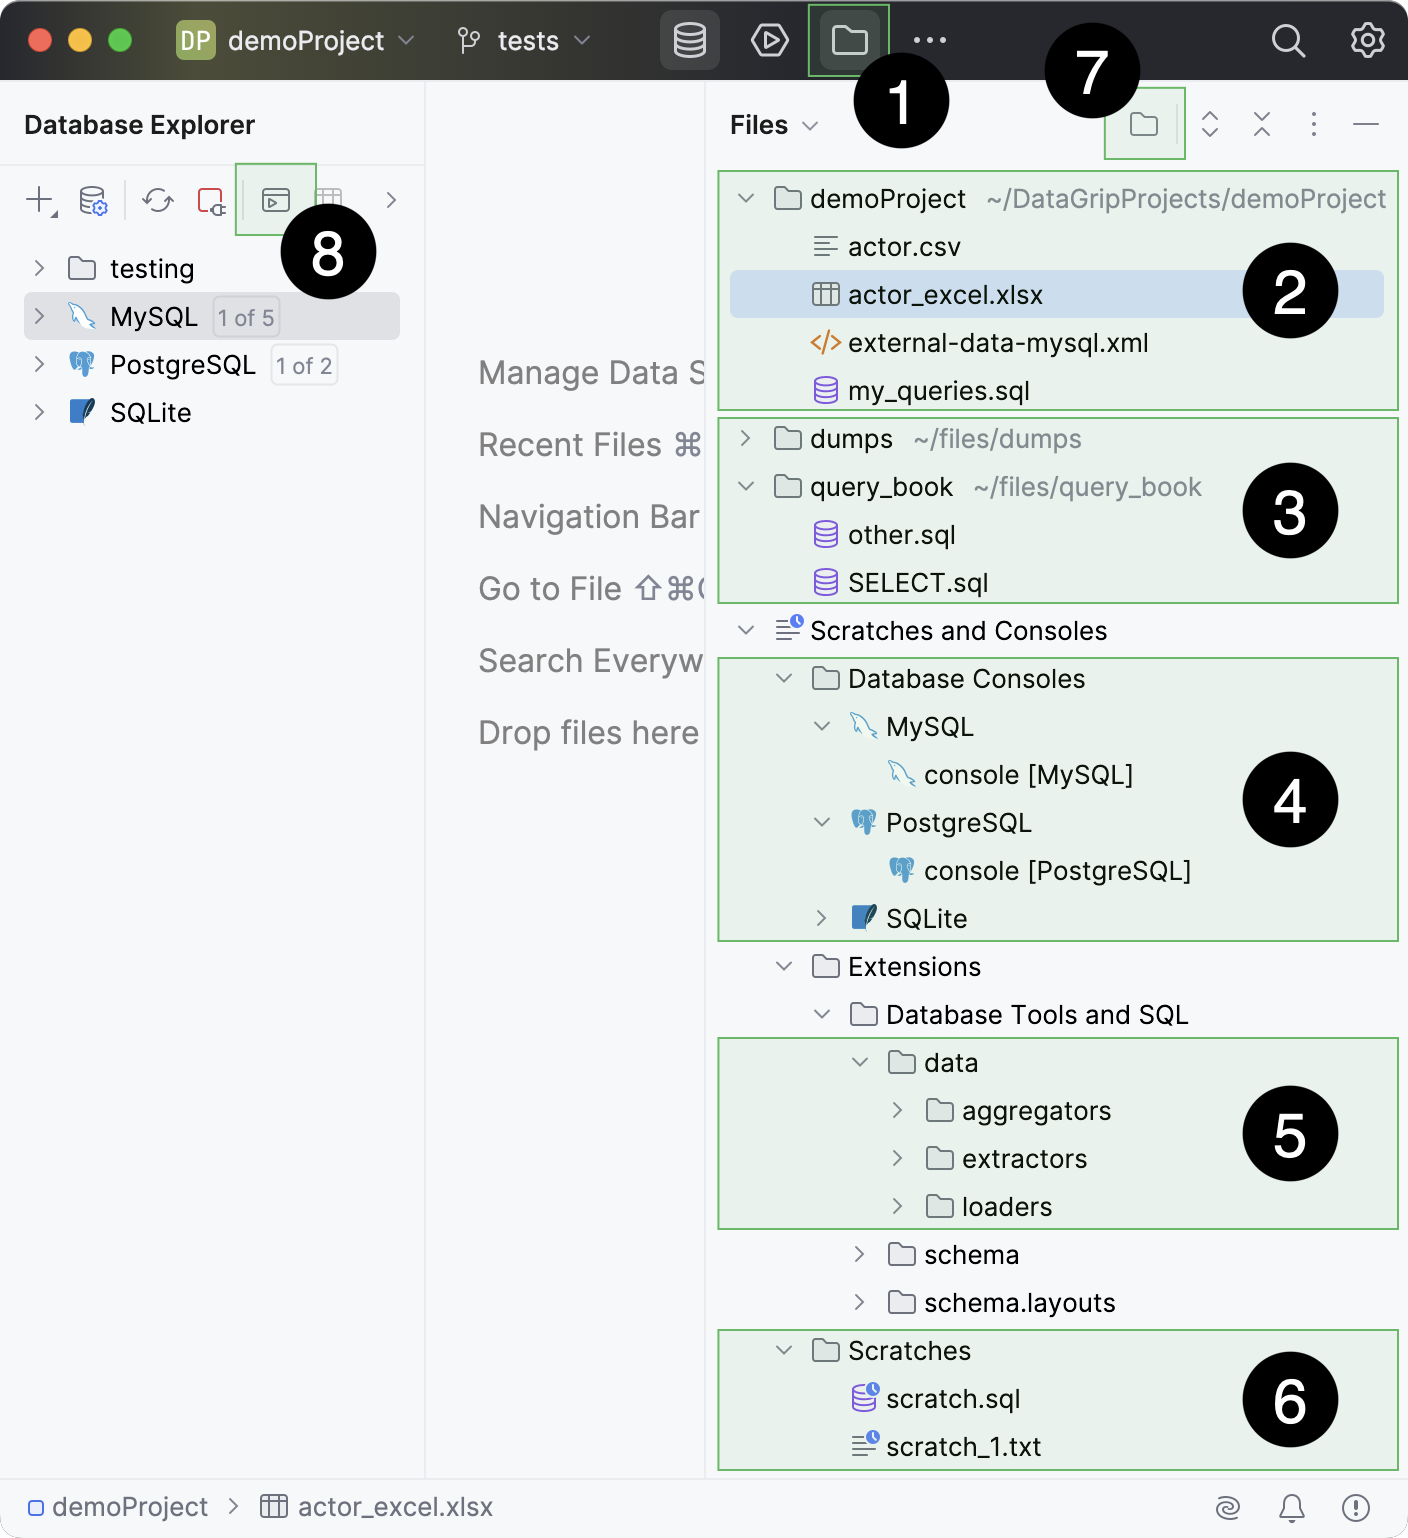Open the Jump to Query Console icon
Viewport: 1408px width, 1538px height.
tap(276, 200)
